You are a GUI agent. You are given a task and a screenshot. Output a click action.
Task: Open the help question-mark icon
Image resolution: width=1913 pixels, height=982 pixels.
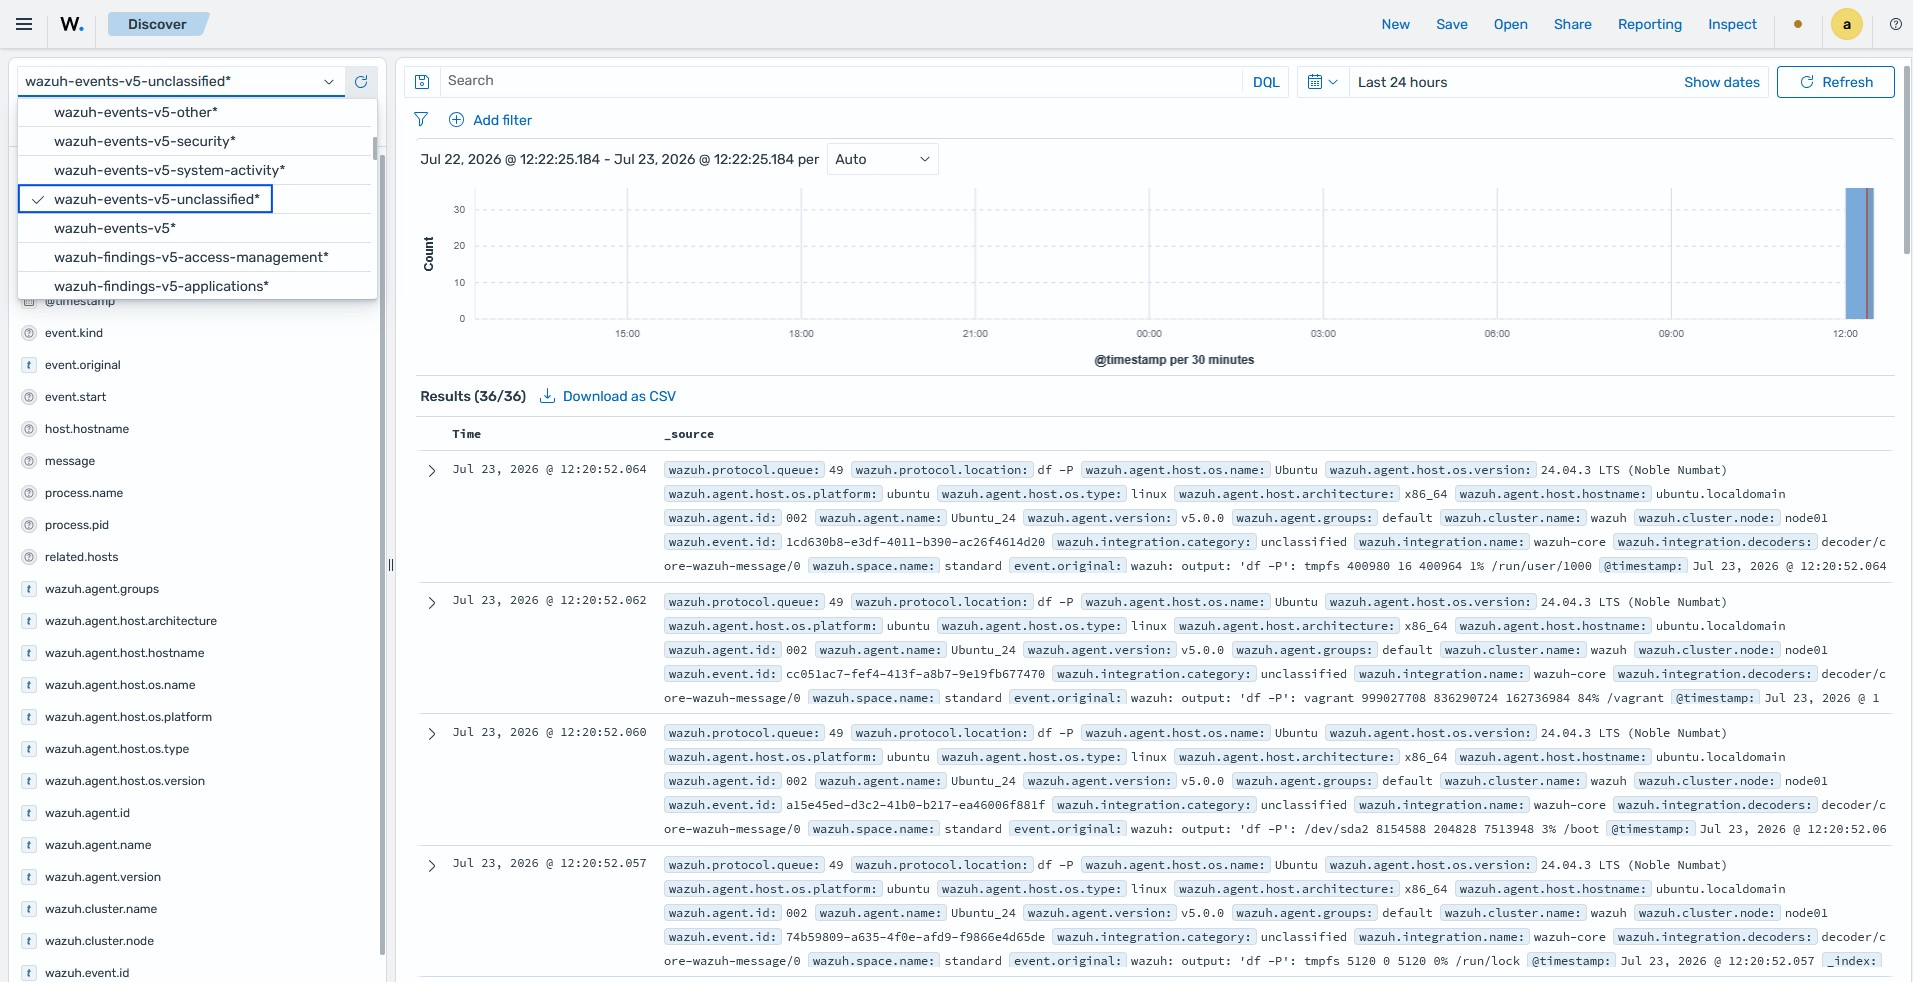(1895, 24)
